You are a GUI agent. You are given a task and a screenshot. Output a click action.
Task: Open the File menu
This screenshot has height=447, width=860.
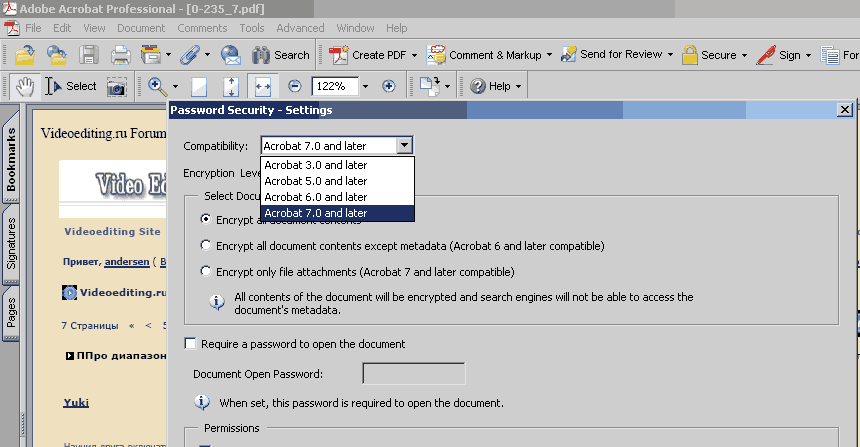pyautogui.click(x=33, y=28)
